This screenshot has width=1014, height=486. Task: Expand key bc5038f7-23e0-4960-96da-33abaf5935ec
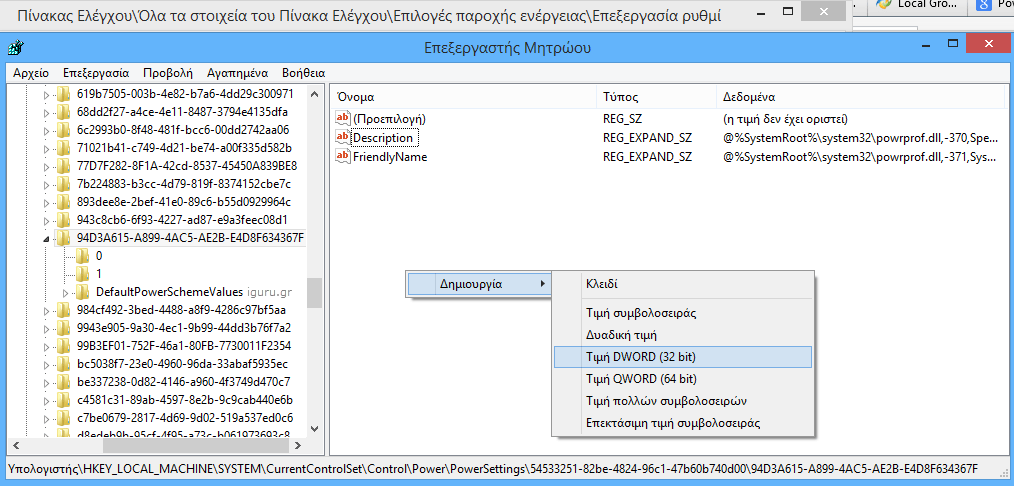click(46, 366)
